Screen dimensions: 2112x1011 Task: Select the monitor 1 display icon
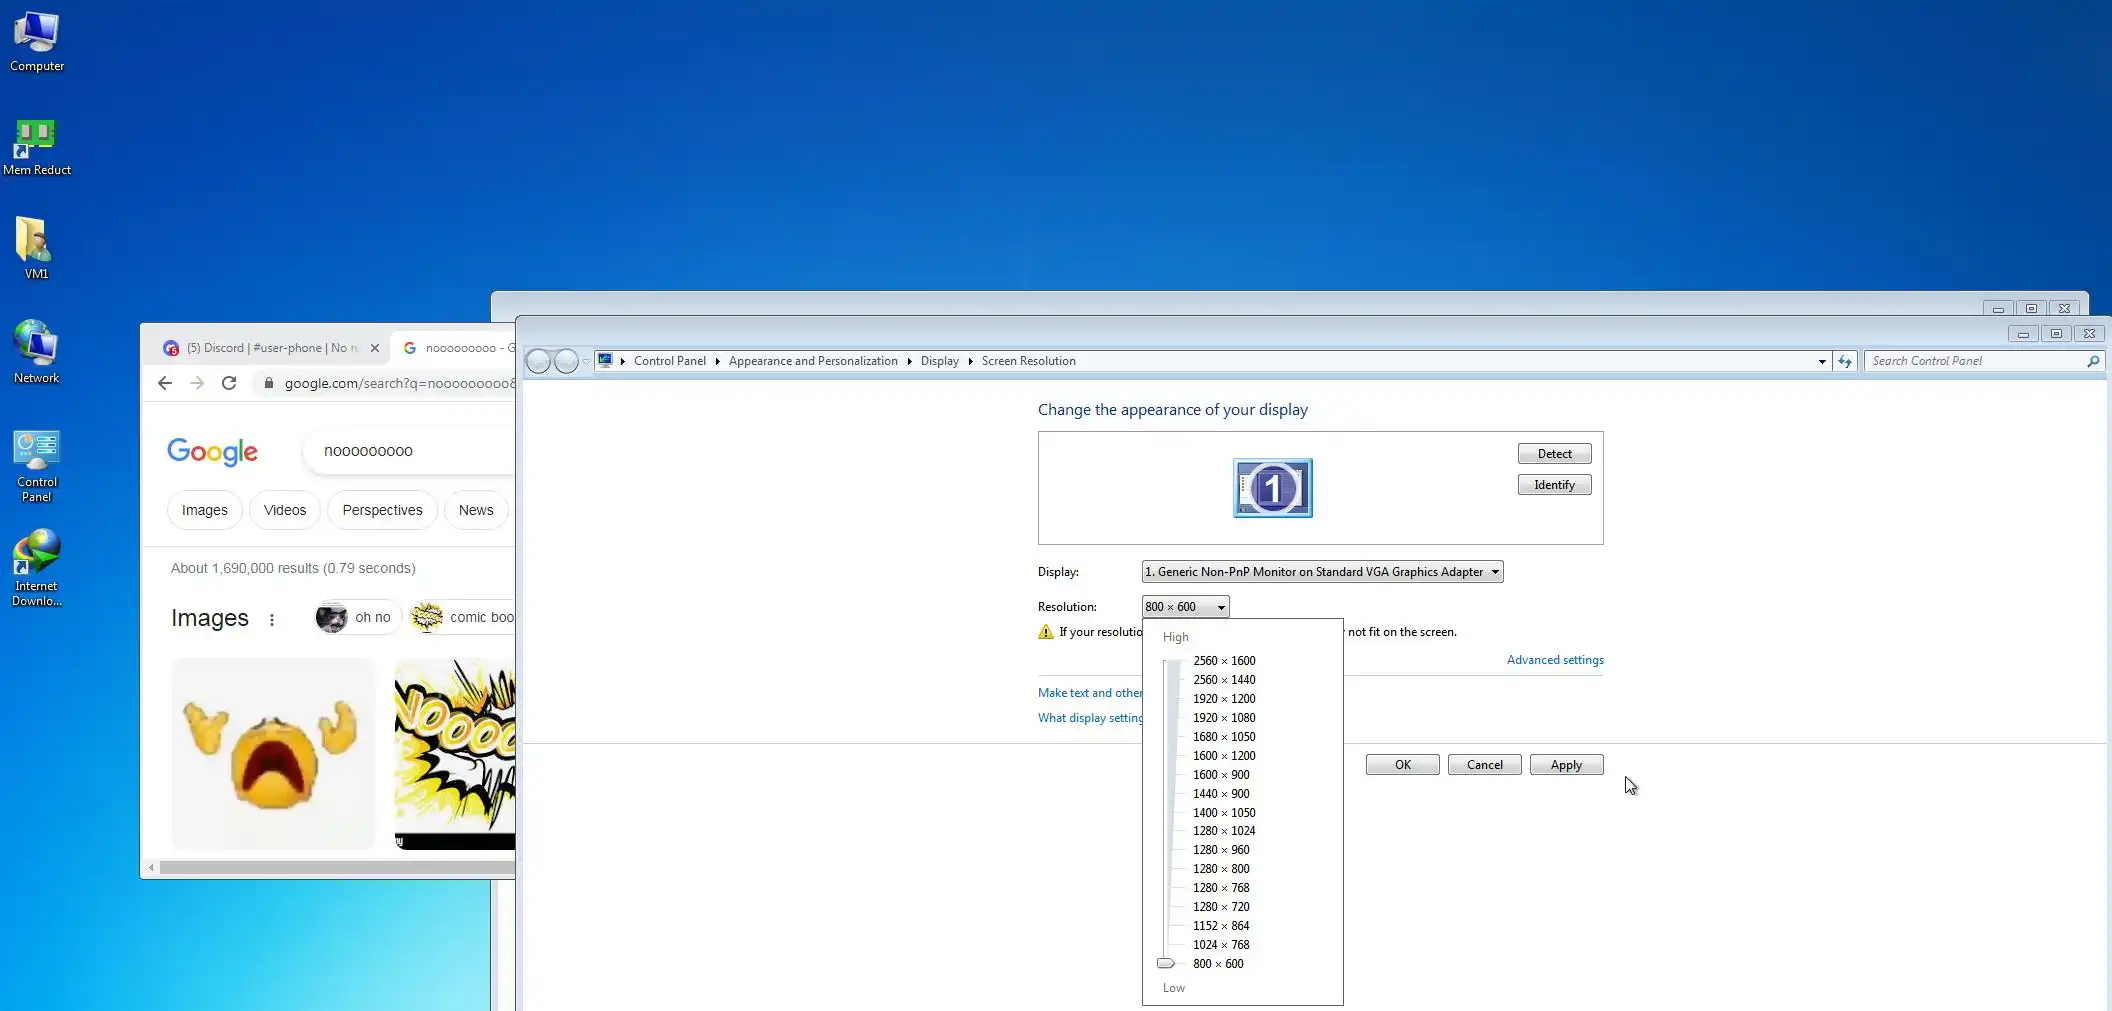(x=1272, y=488)
